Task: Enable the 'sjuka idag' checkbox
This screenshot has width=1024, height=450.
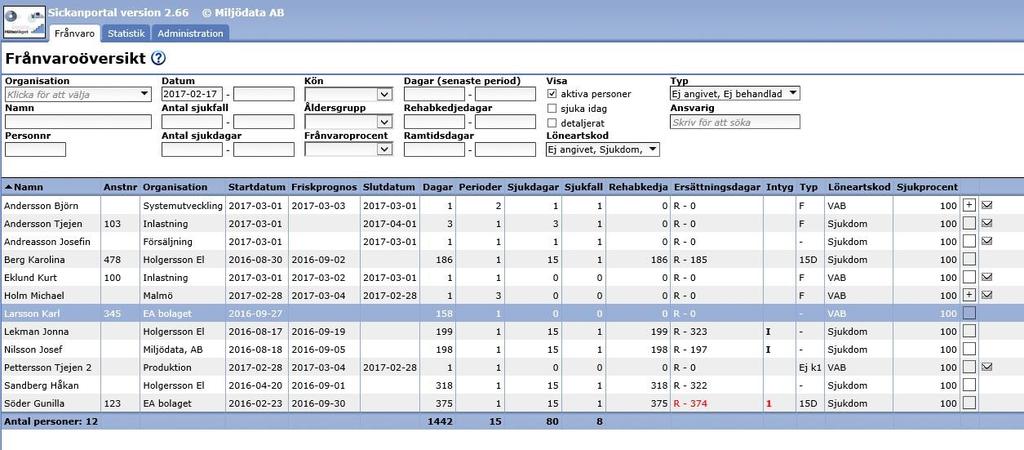Action: click(x=552, y=108)
